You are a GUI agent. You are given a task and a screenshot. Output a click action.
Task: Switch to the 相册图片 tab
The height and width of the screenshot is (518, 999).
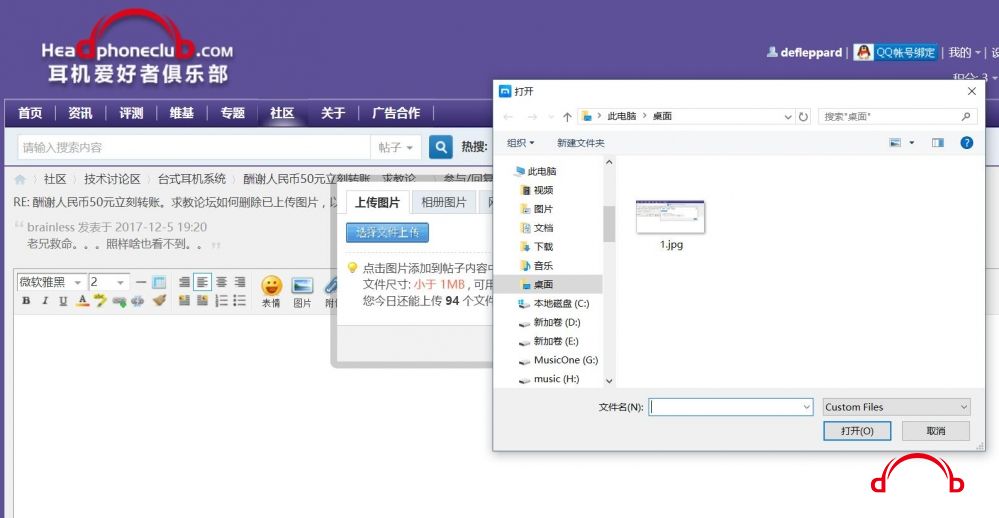click(x=444, y=202)
